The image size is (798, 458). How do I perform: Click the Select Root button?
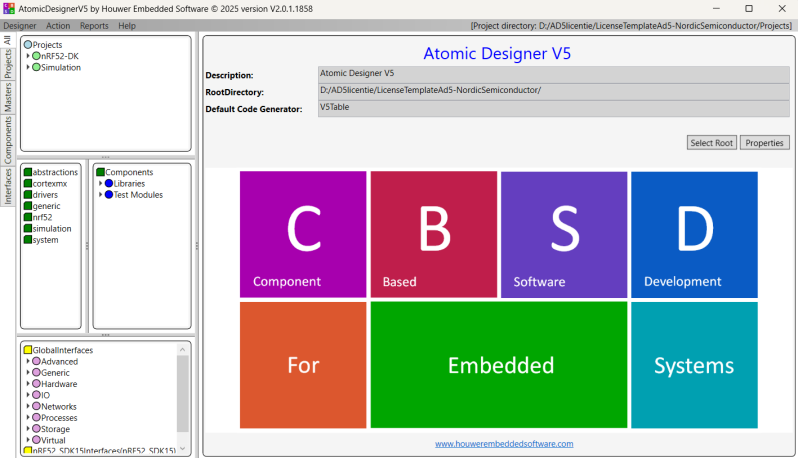point(711,143)
